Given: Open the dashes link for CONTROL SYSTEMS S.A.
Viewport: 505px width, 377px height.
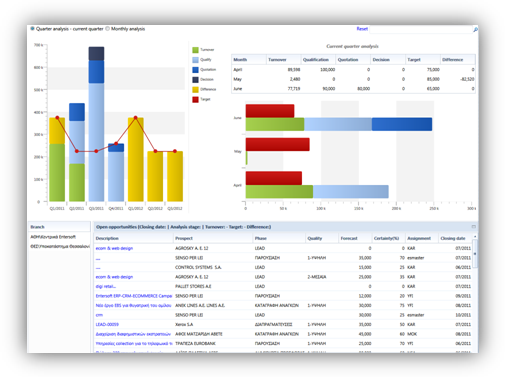Looking at the screenshot, I should (98, 268).
